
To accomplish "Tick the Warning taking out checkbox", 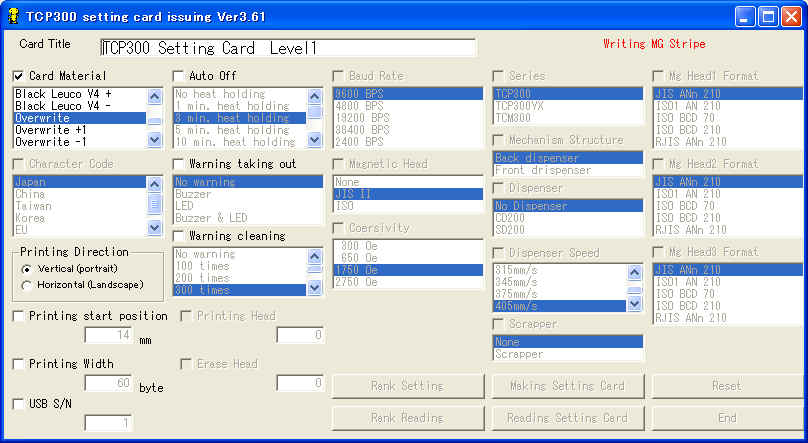I will pyautogui.click(x=178, y=164).
